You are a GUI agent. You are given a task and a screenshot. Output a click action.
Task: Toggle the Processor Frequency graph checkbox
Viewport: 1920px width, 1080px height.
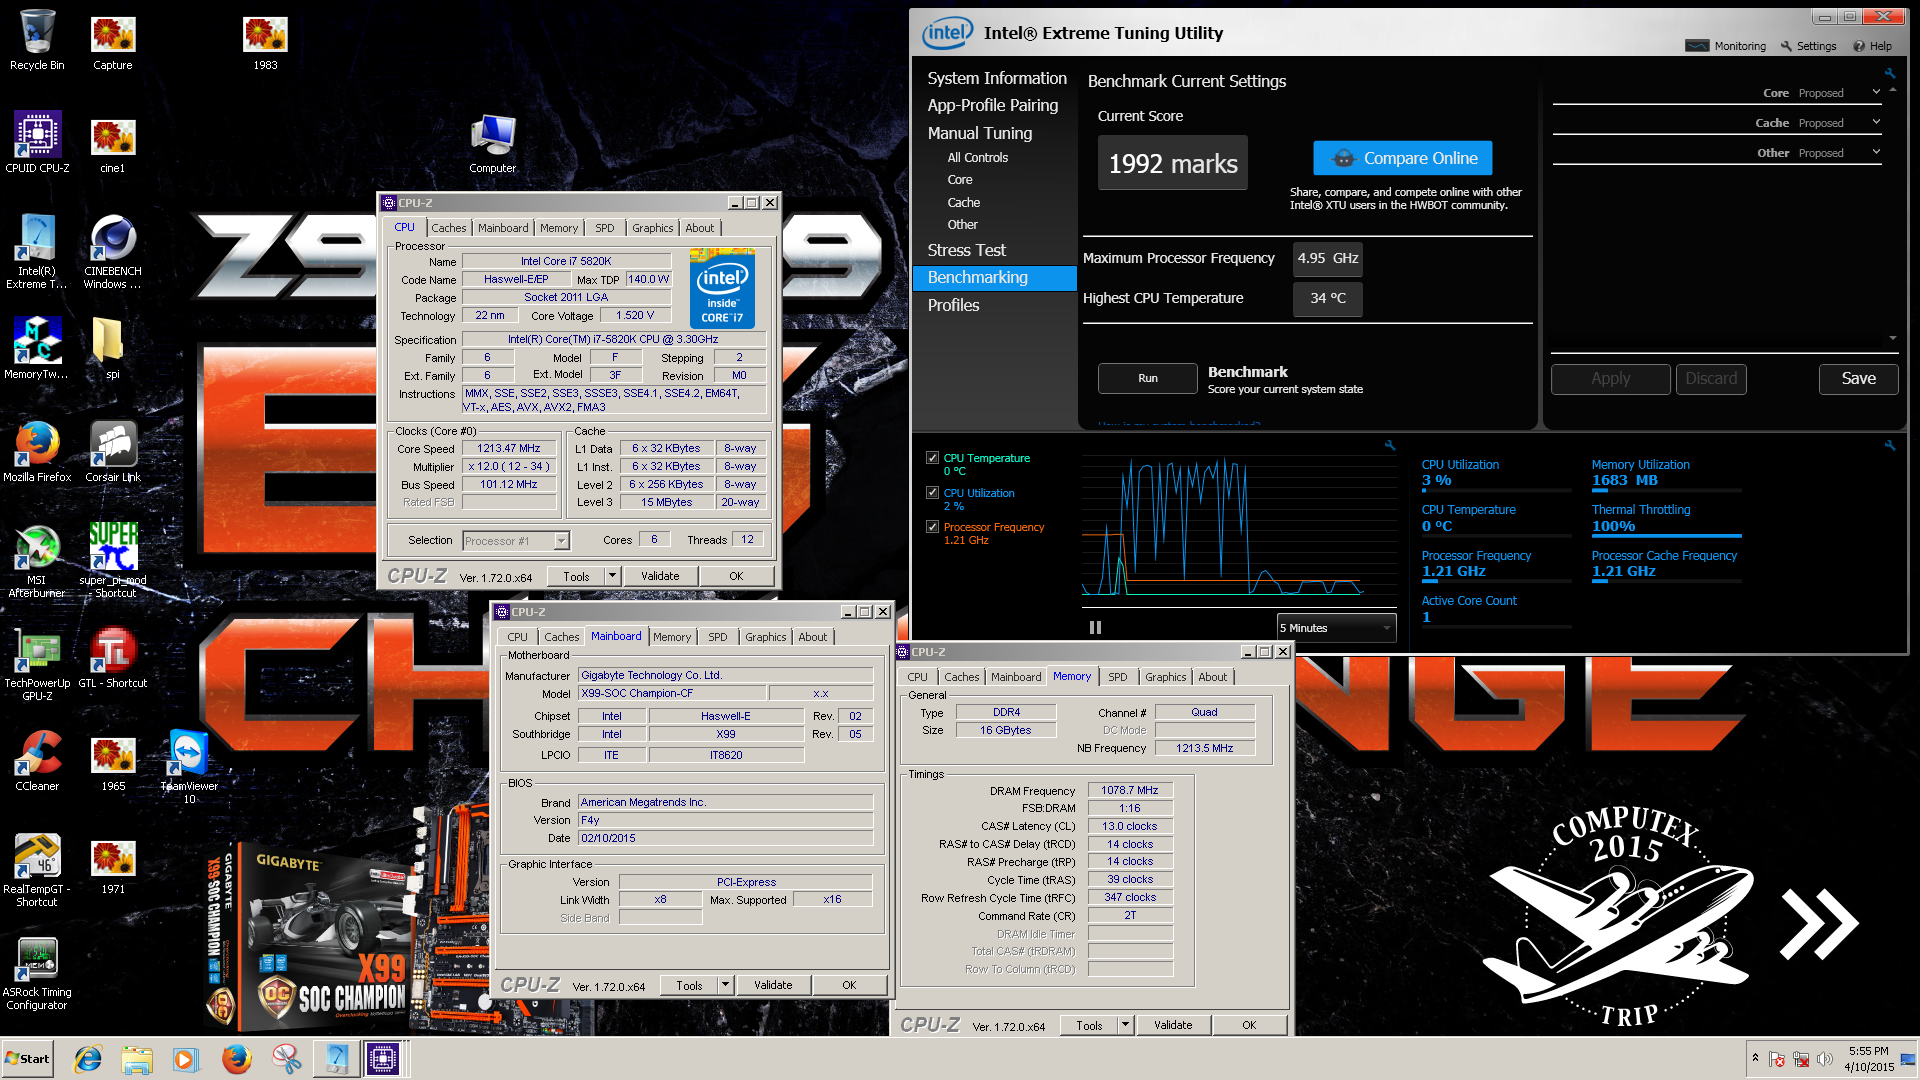pyautogui.click(x=932, y=527)
